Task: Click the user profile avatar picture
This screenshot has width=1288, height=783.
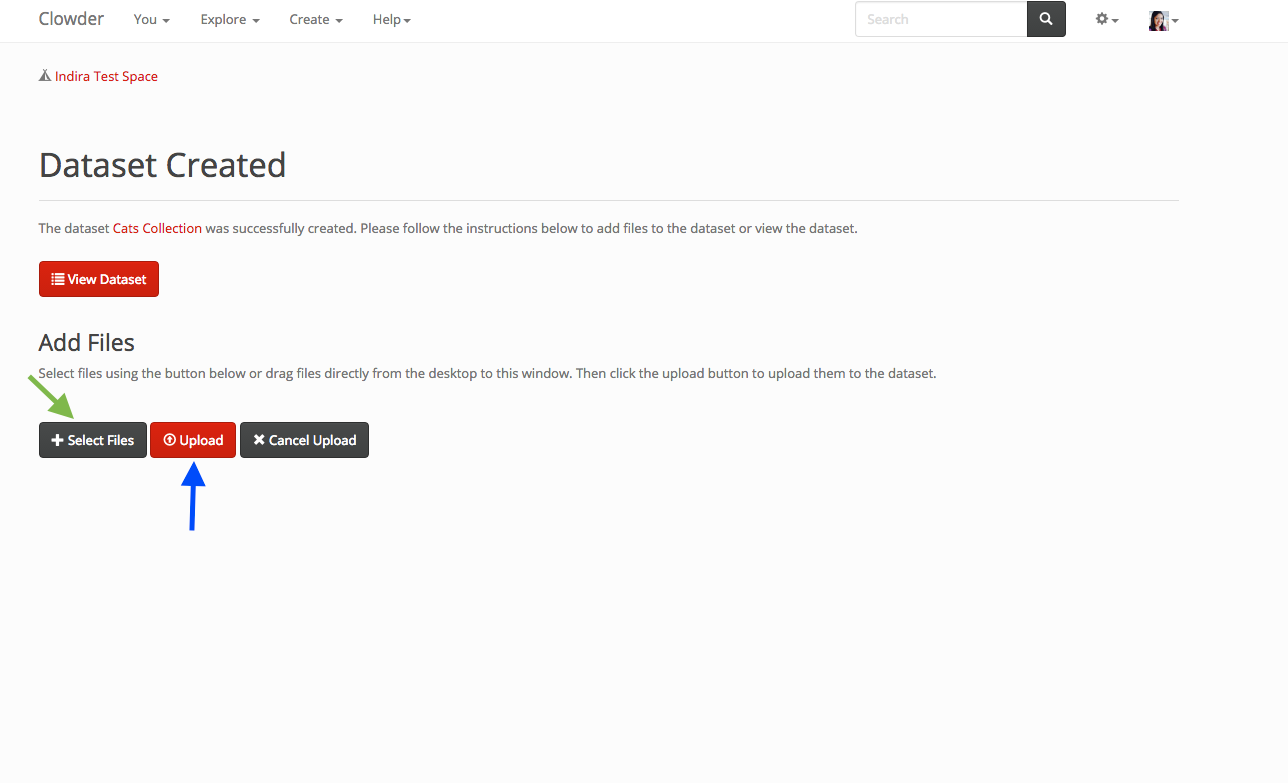Action: coord(1158,20)
